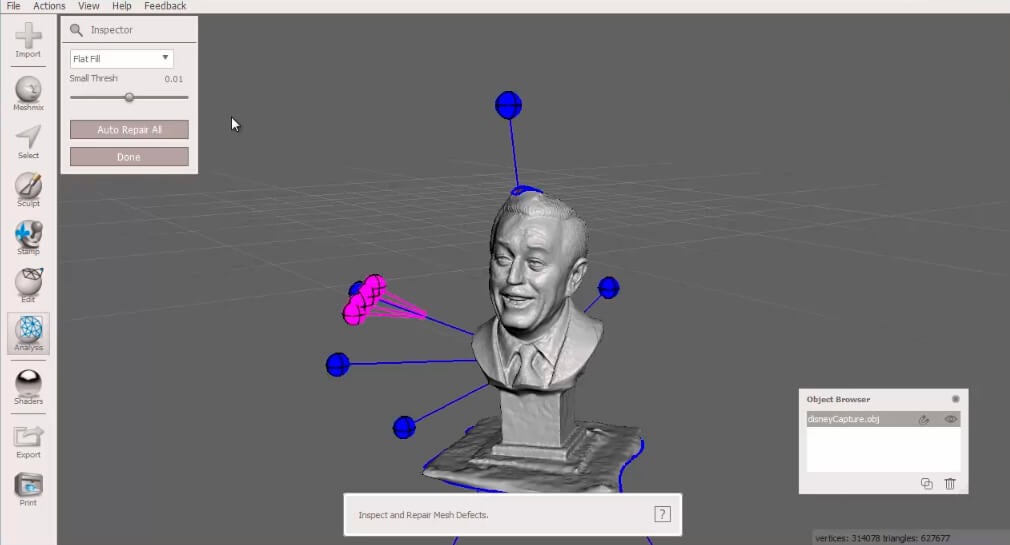Image resolution: width=1010 pixels, height=545 pixels.
Task: Open the Feedback menu
Action: tap(165, 6)
